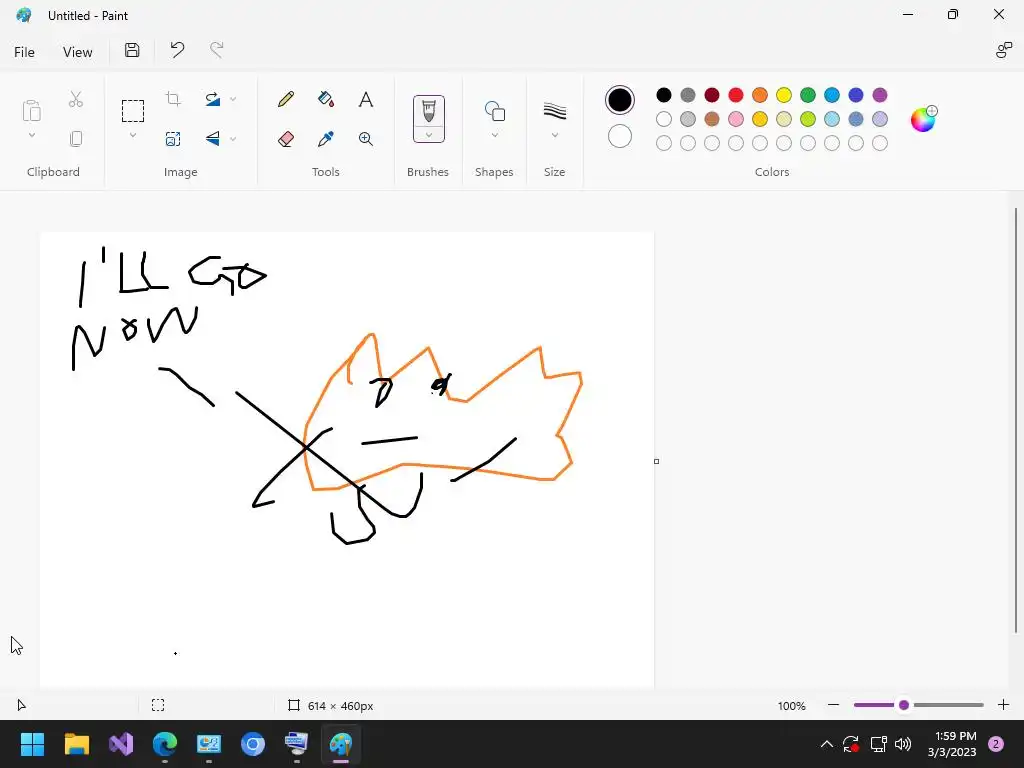Click the Cut scissors icon
1024x768 pixels.
tap(76, 99)
